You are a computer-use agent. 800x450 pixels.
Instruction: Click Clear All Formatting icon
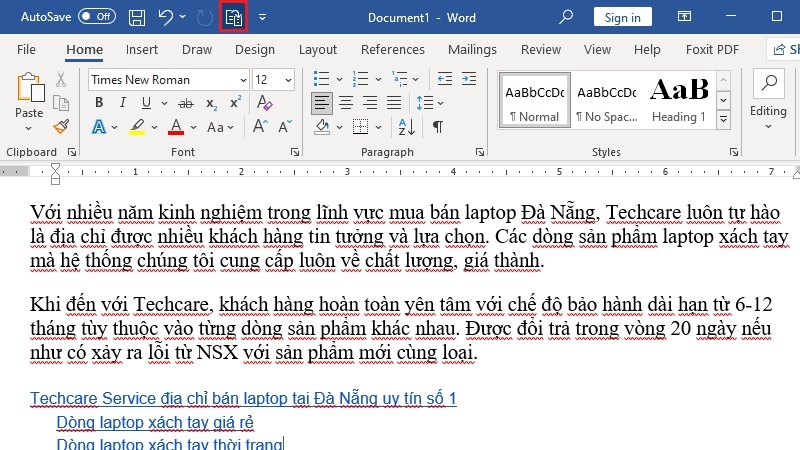[x=264, y=103]
